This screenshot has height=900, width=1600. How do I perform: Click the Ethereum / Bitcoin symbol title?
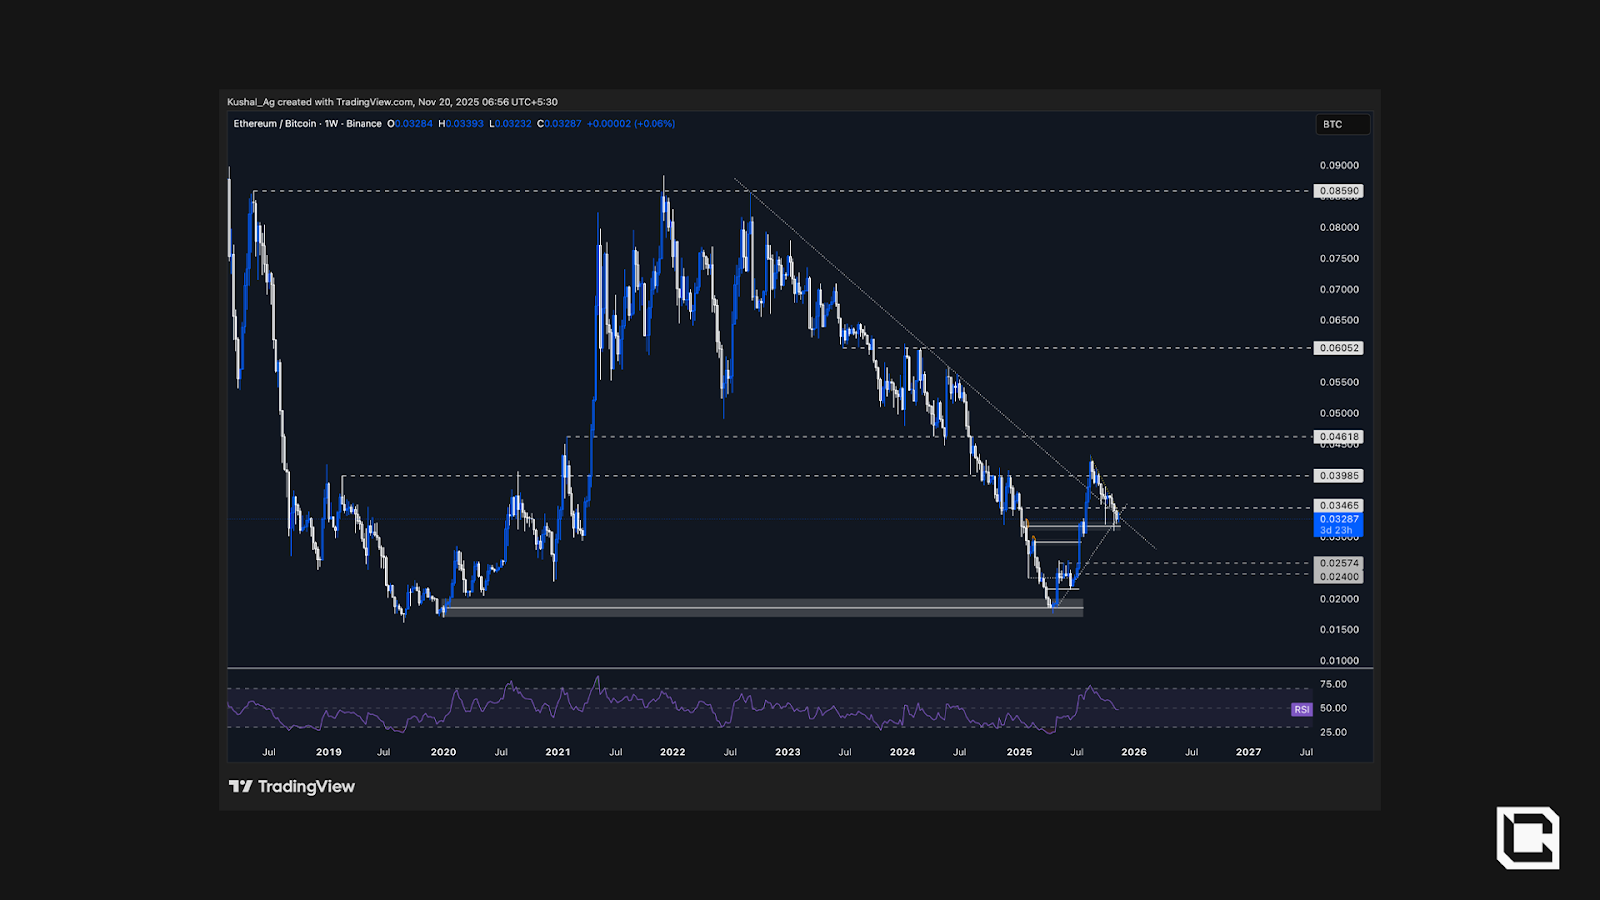(x=275, y=124)
